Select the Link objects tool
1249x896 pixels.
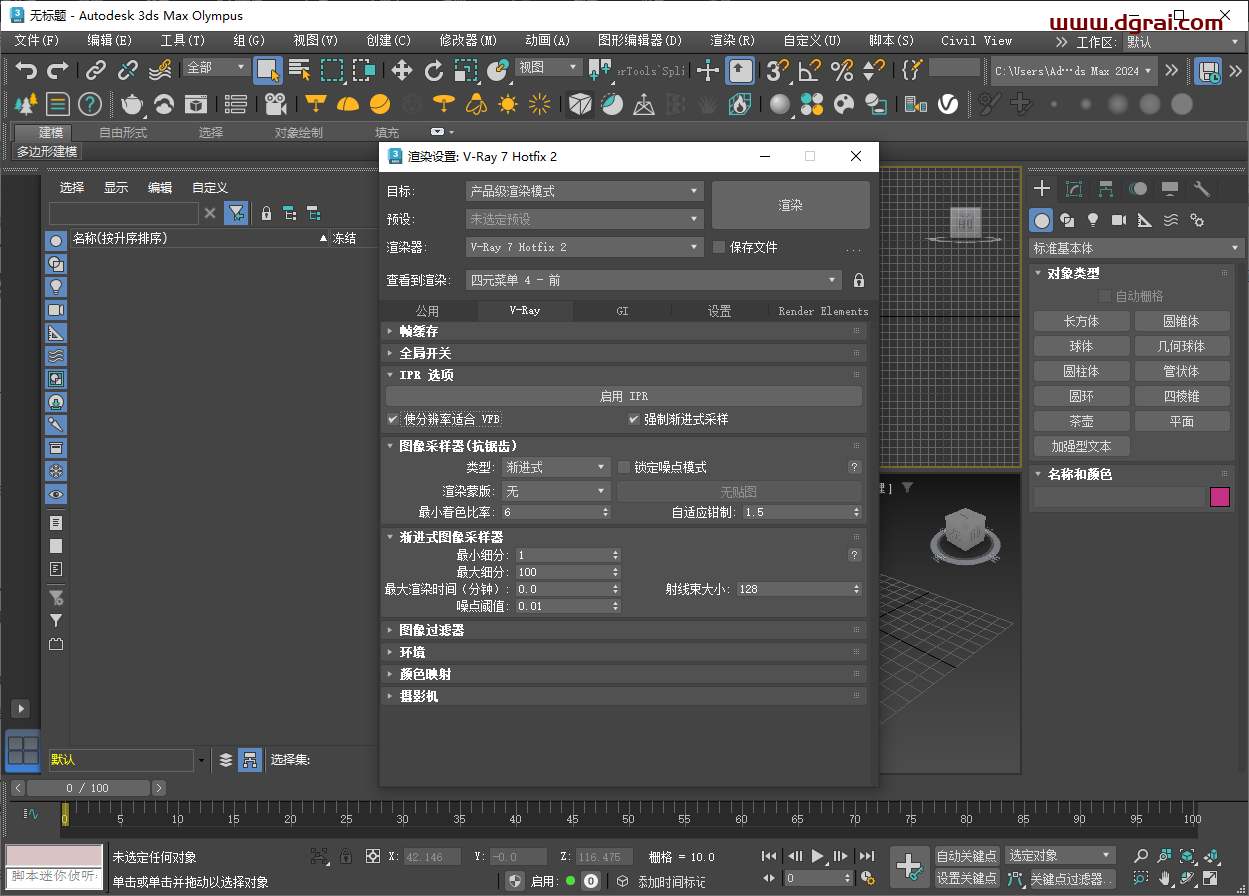[95, 70]
